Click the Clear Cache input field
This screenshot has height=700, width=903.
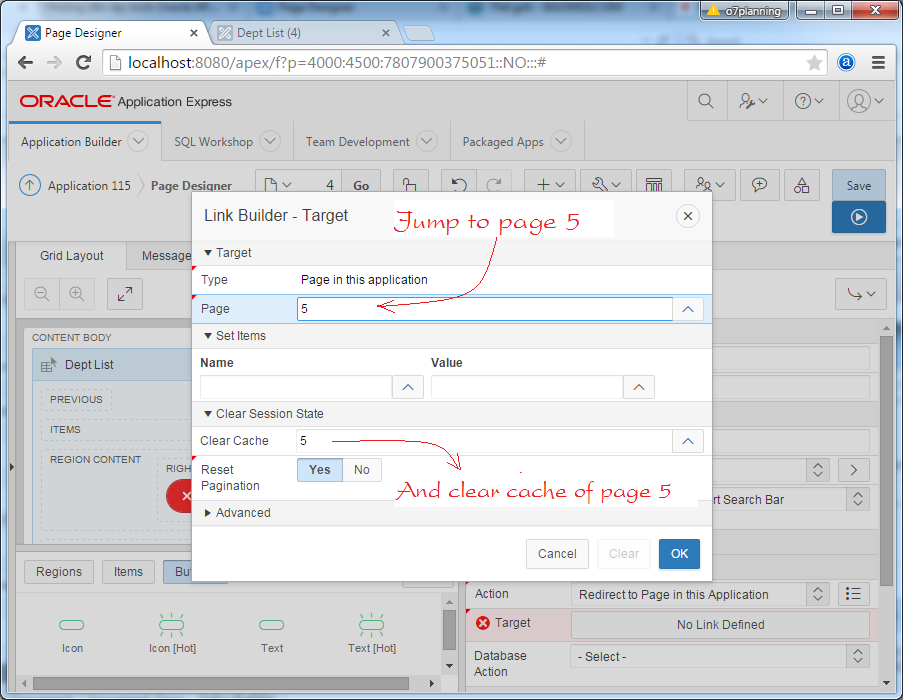tap(484, 441)
